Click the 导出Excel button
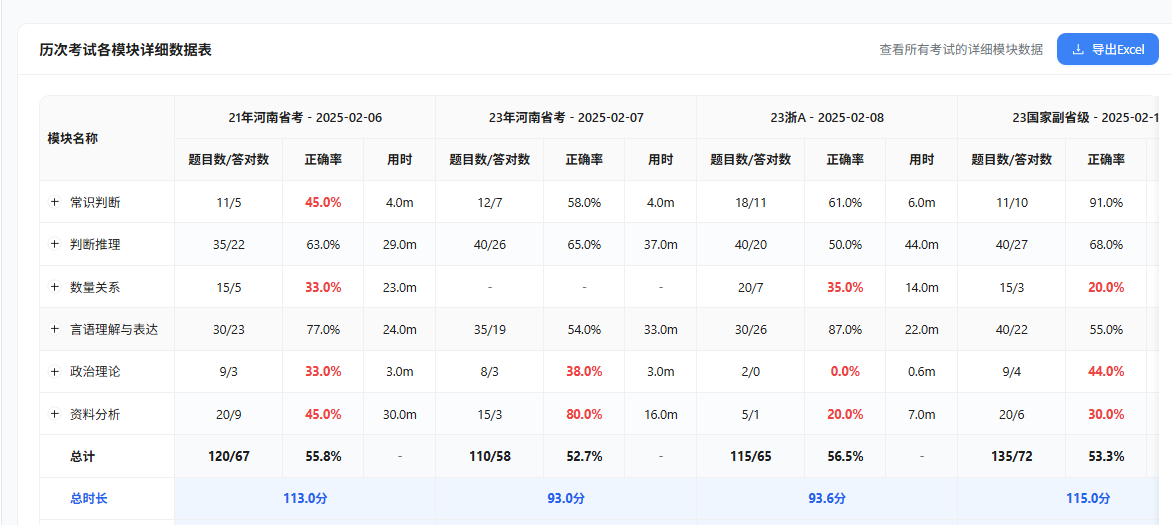This screenshot has width=1172, height=525. tap(1107, 49)
